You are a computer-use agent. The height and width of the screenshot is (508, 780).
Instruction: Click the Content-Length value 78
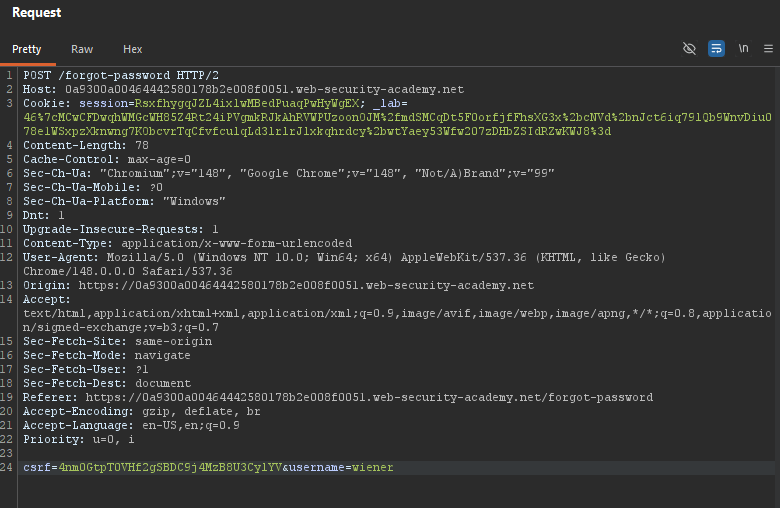click(x=142, y=145)
